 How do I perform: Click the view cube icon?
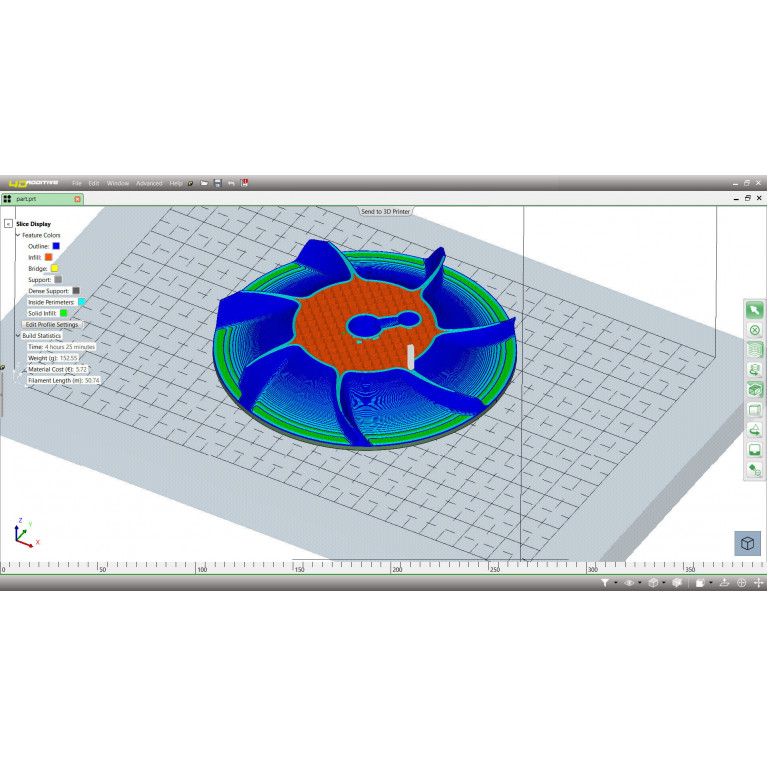(747, 543)
